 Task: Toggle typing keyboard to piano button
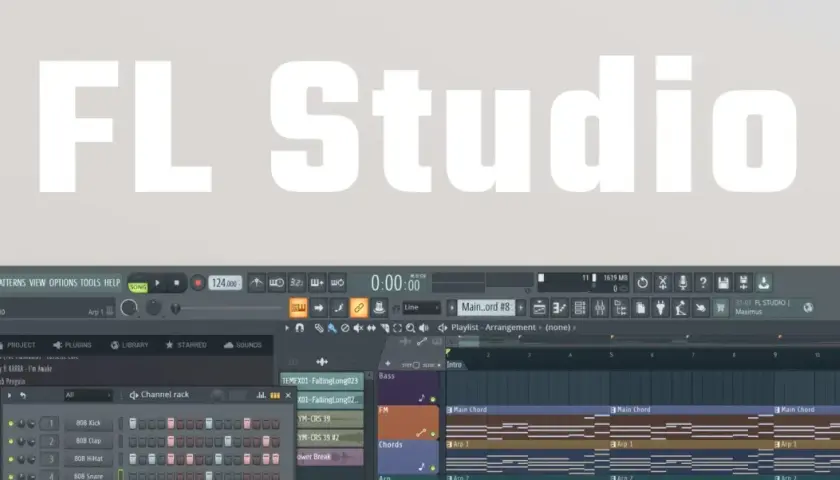[298, 308]
